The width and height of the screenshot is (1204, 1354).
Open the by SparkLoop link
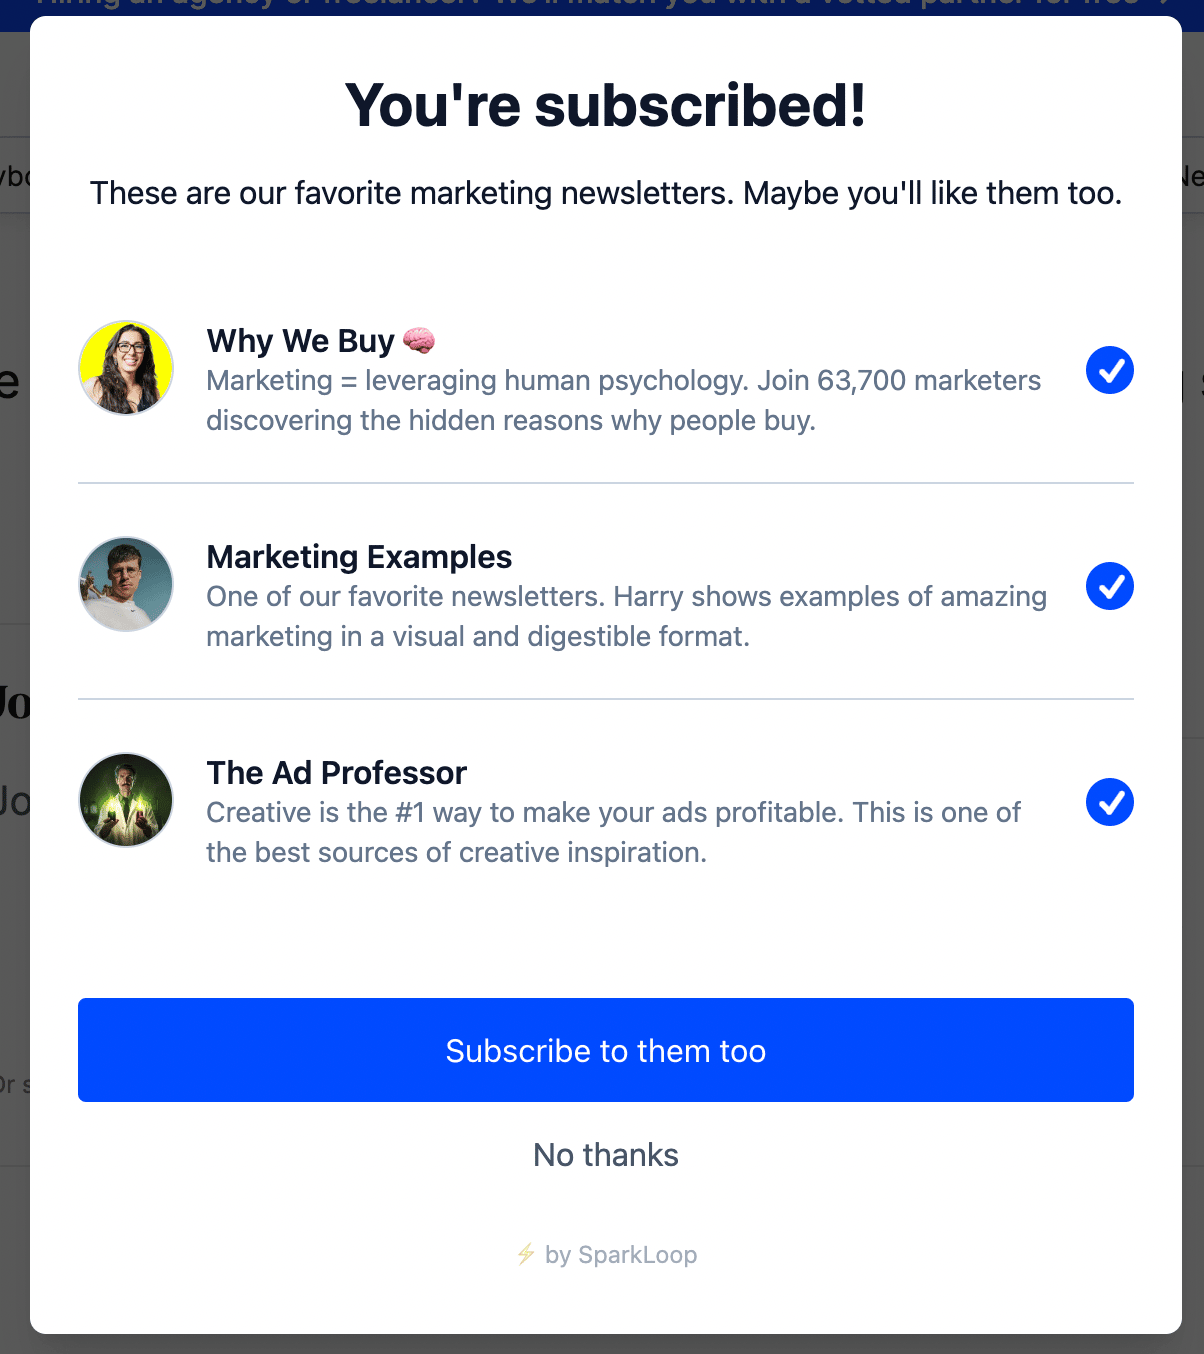pos(606,1254)
